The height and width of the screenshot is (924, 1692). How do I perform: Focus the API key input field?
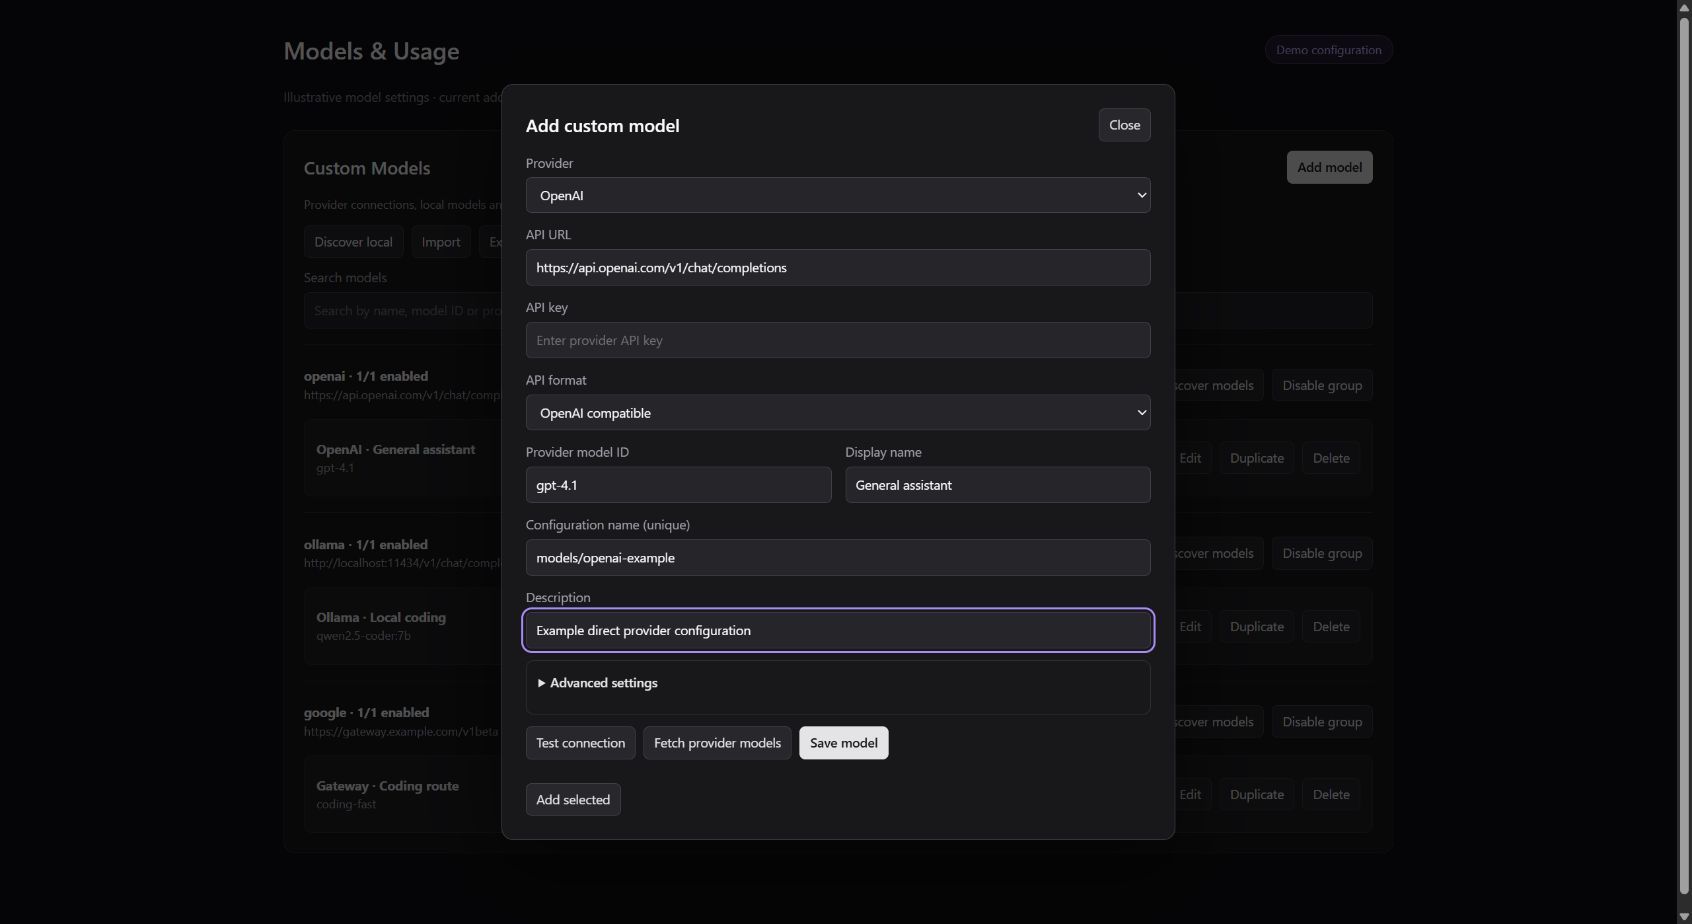(x=838, y=340)
